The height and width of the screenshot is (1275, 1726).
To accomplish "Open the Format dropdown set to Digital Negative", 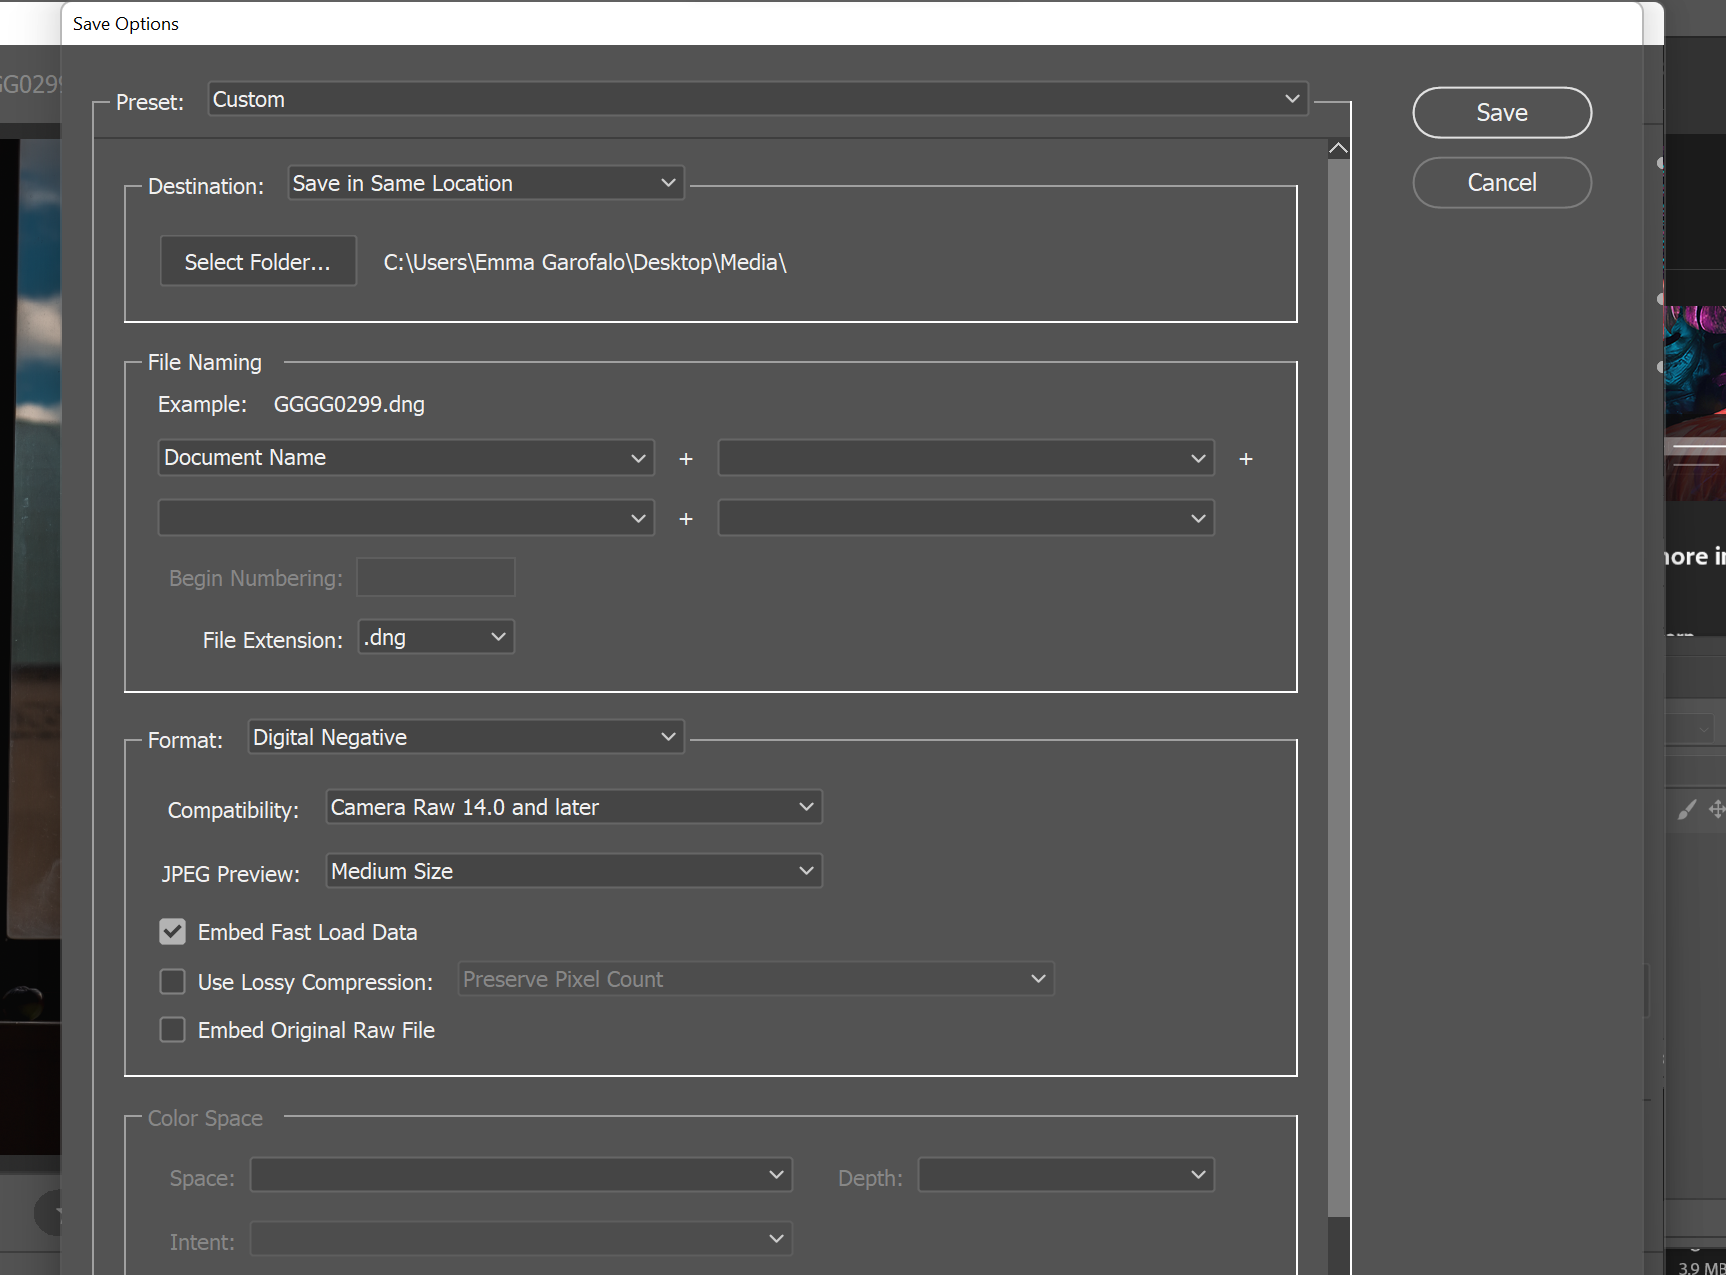I will point(465,738).
